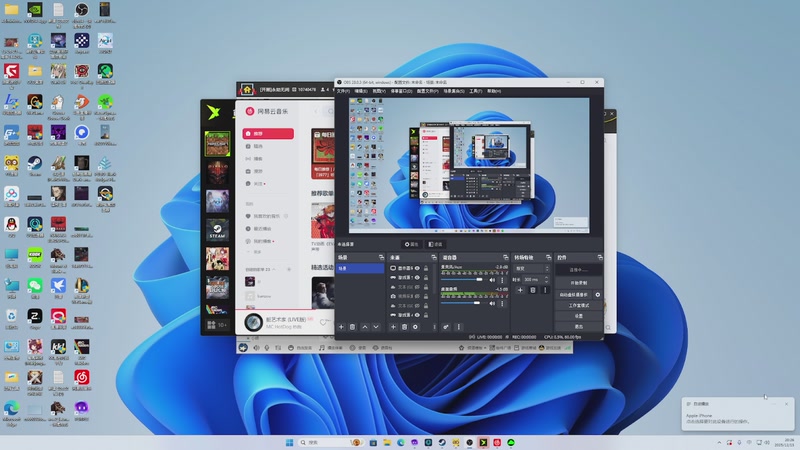
Task: Select the highlighted scene in Scenes list
Action: tap(360, 268)
